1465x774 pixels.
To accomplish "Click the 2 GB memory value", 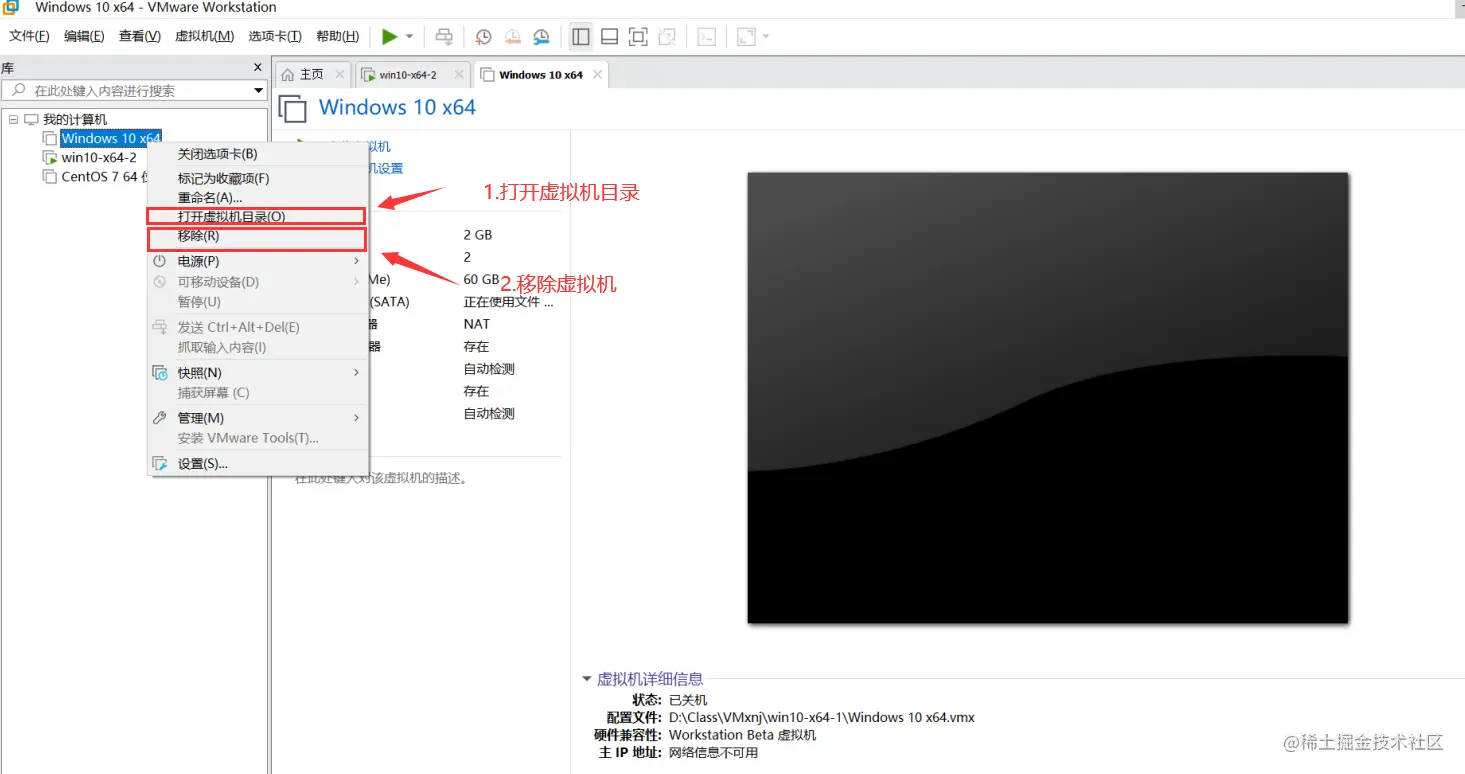I will (x=478, y=235).
